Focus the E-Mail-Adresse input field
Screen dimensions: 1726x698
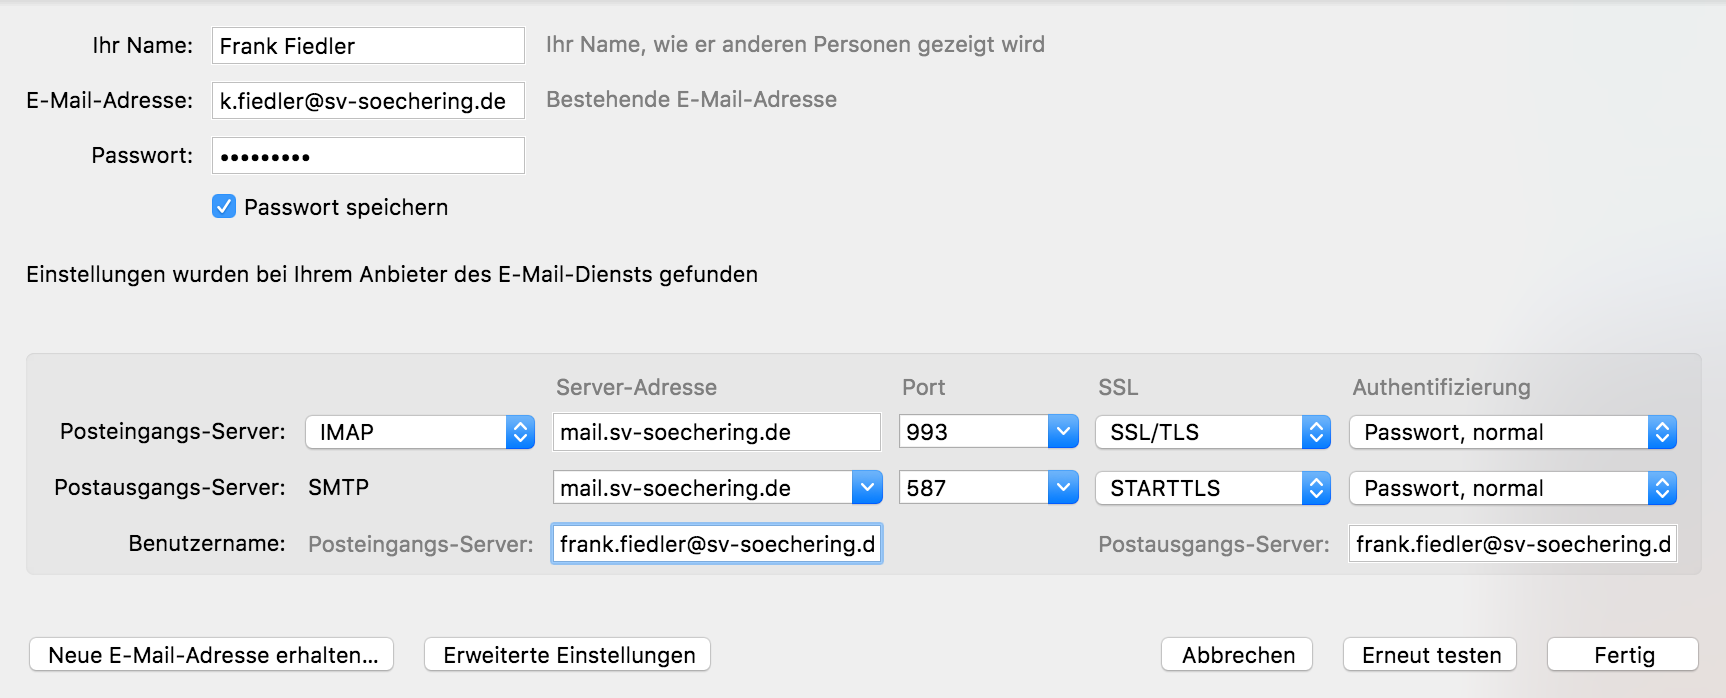tap(368, 101)
